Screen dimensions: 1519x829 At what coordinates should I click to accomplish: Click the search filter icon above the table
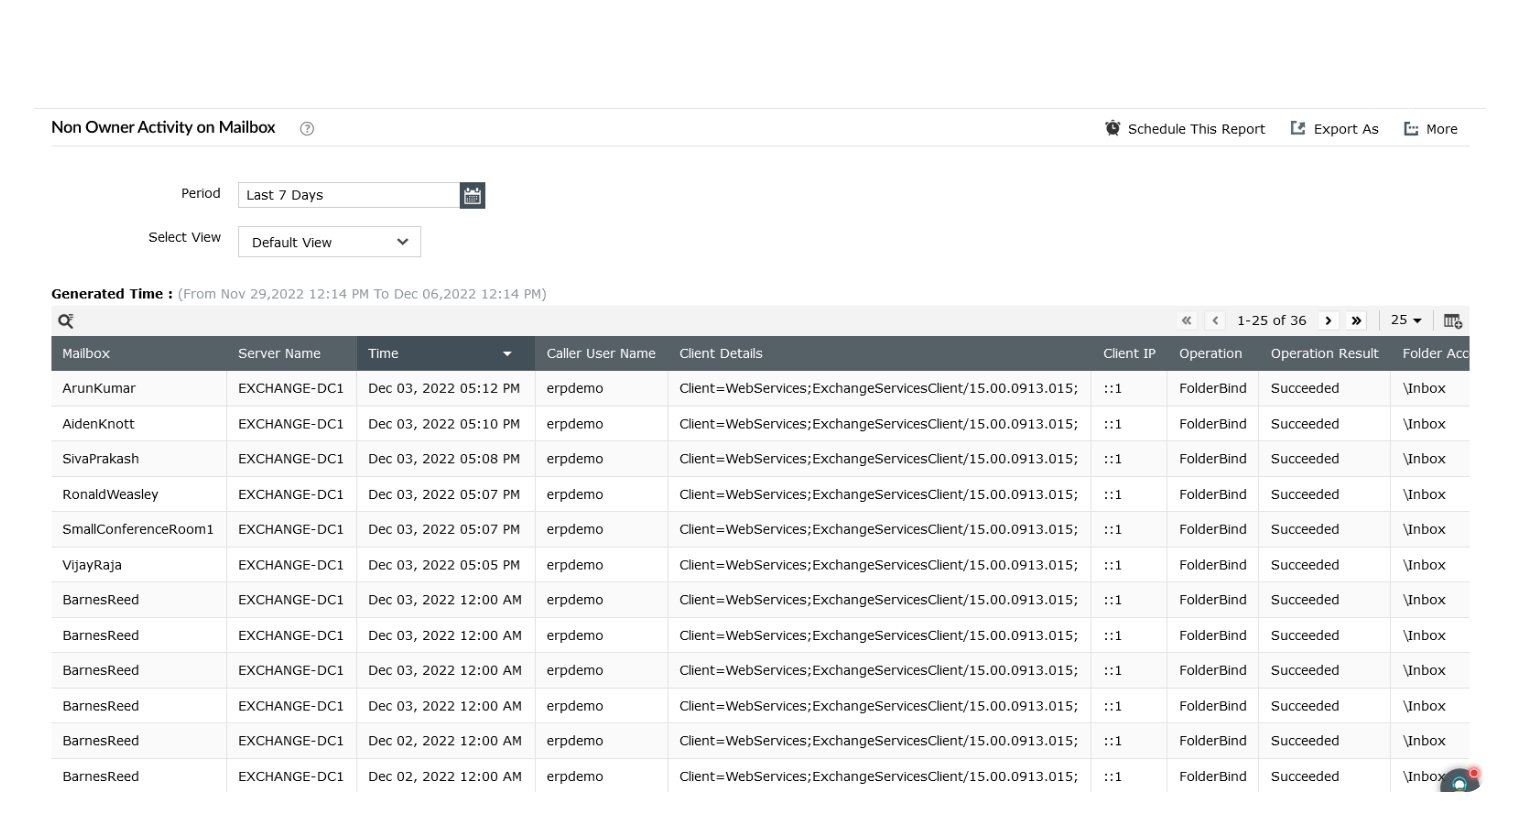pos(66,320)
